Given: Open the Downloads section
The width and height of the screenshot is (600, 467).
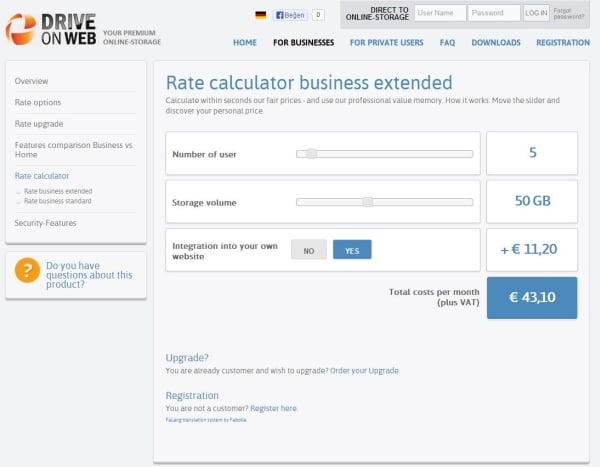Looking at the screenshot, I should (496, 43).
